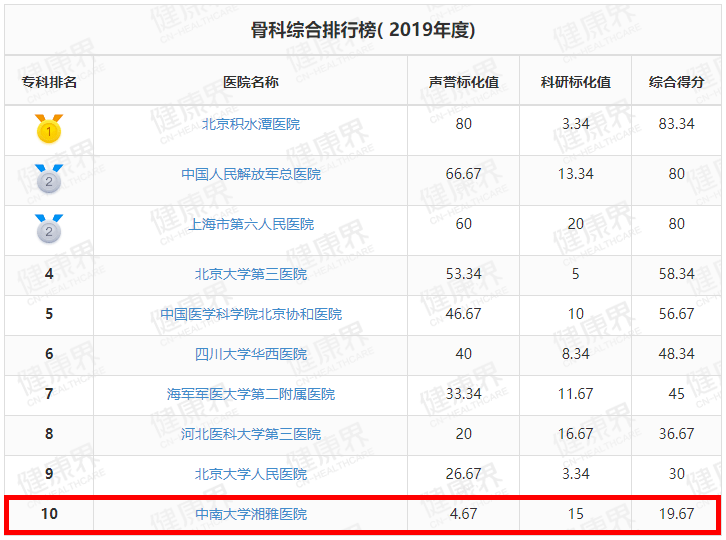Viewport: 726px width, 540px height.
Task: Open the 北京大学第三医院 link
Action: (x=251, y=274)
